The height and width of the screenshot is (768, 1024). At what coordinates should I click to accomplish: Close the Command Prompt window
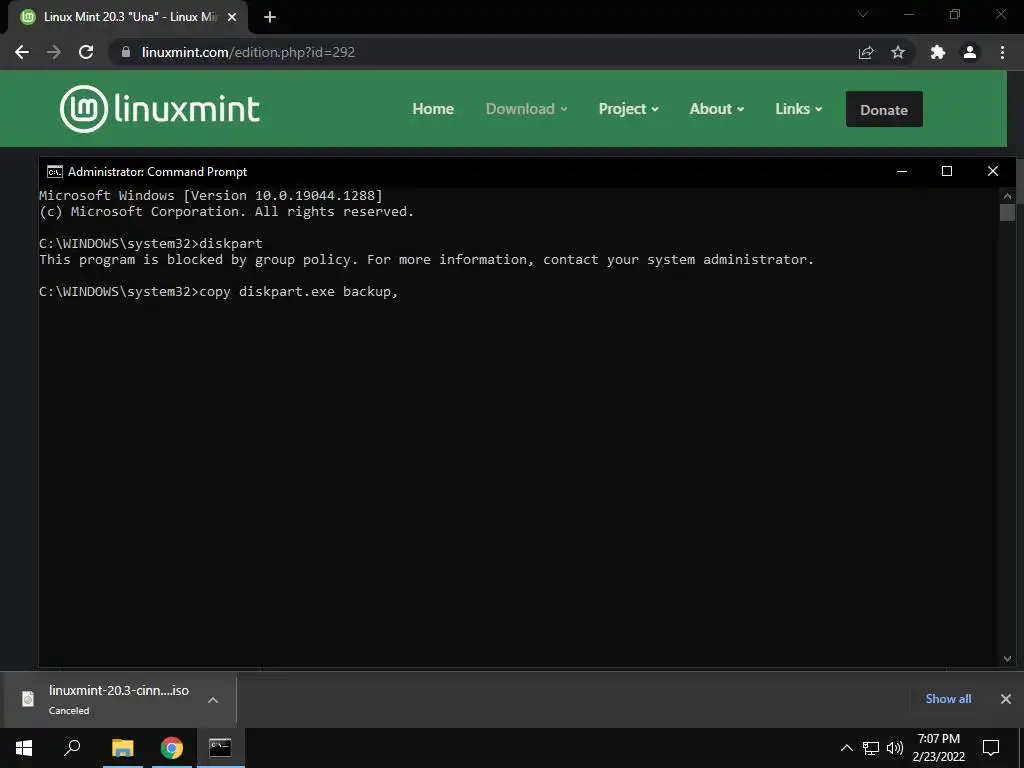click(x=993, y=171)
